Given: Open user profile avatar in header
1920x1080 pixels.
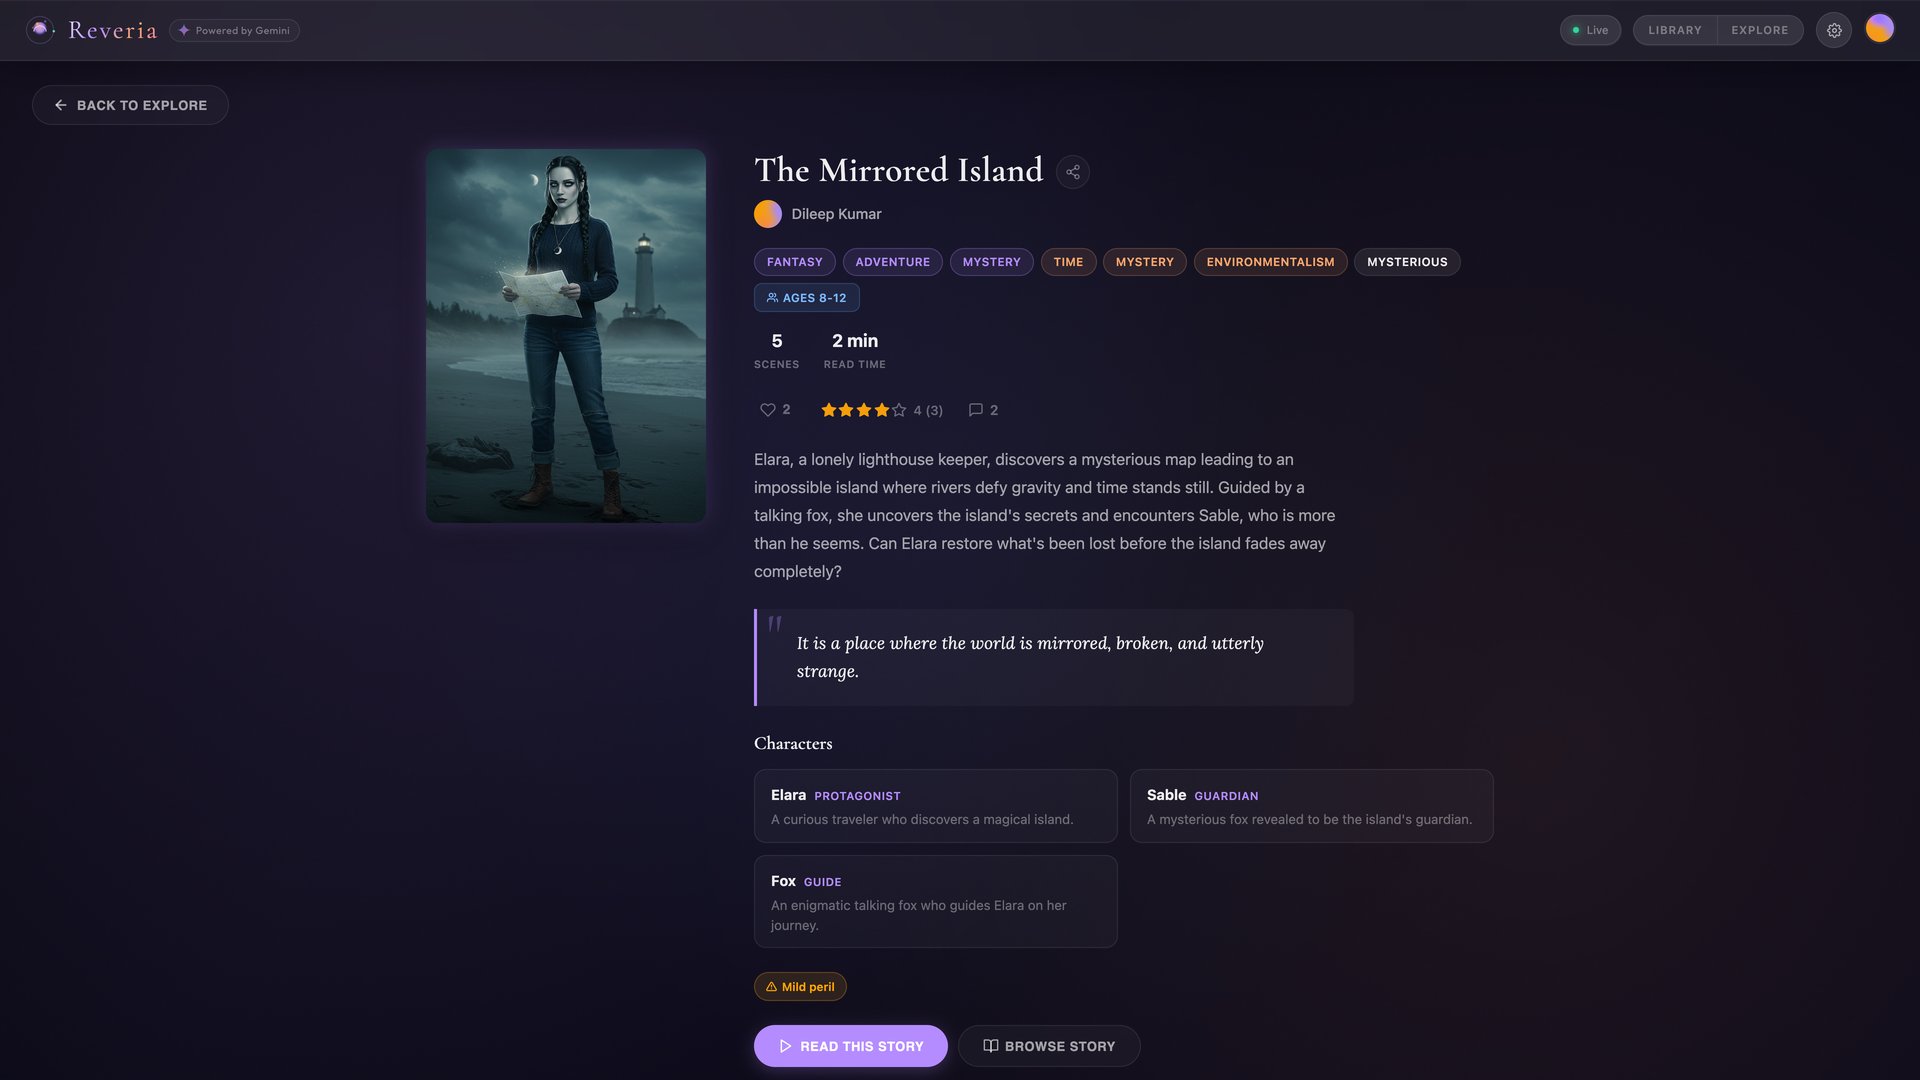Looking at the screenshot, I should click(1880, 29).
